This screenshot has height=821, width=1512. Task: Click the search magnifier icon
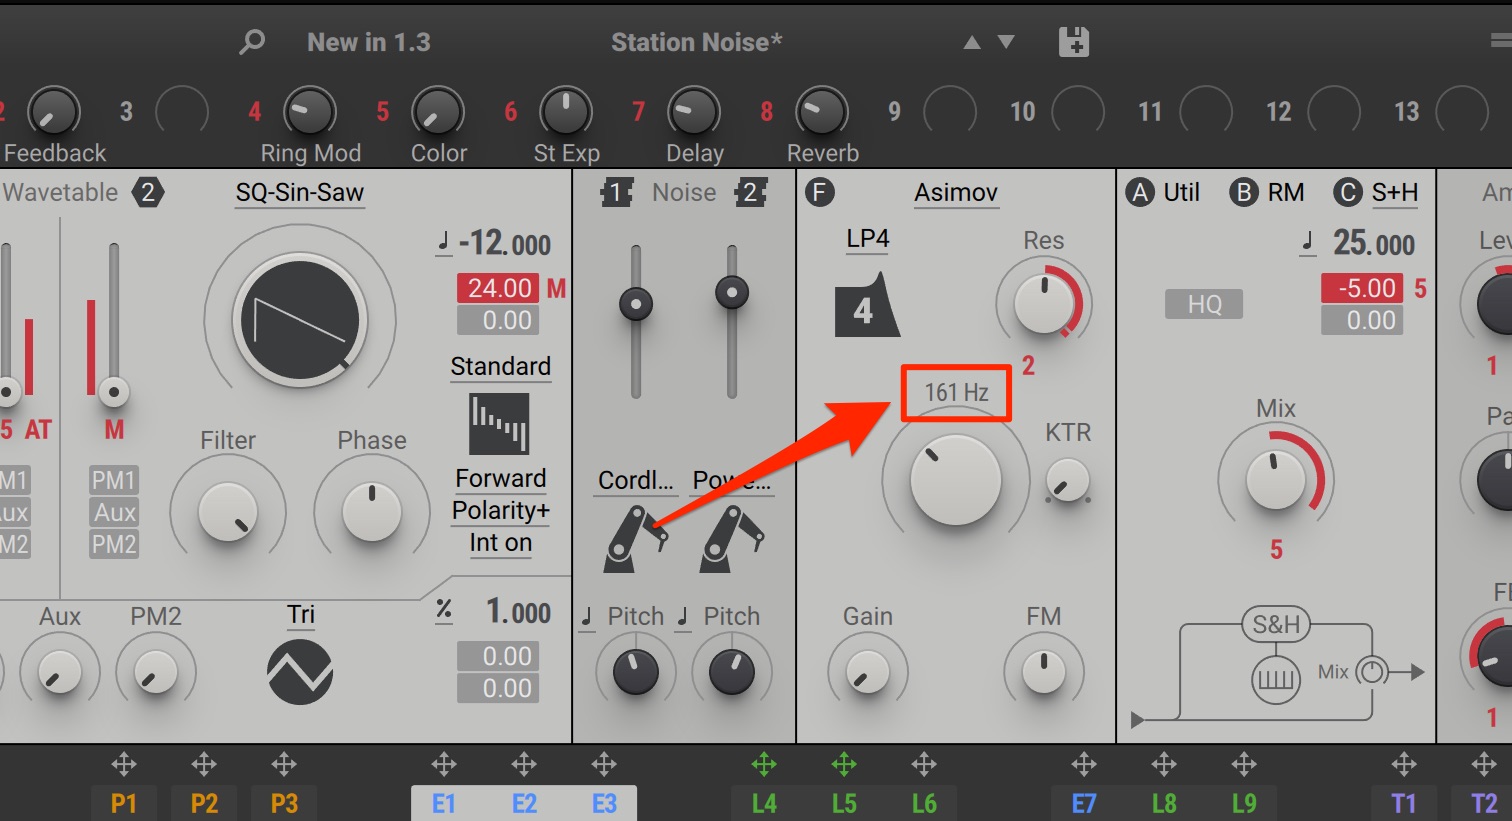click(x=252, y=42)
